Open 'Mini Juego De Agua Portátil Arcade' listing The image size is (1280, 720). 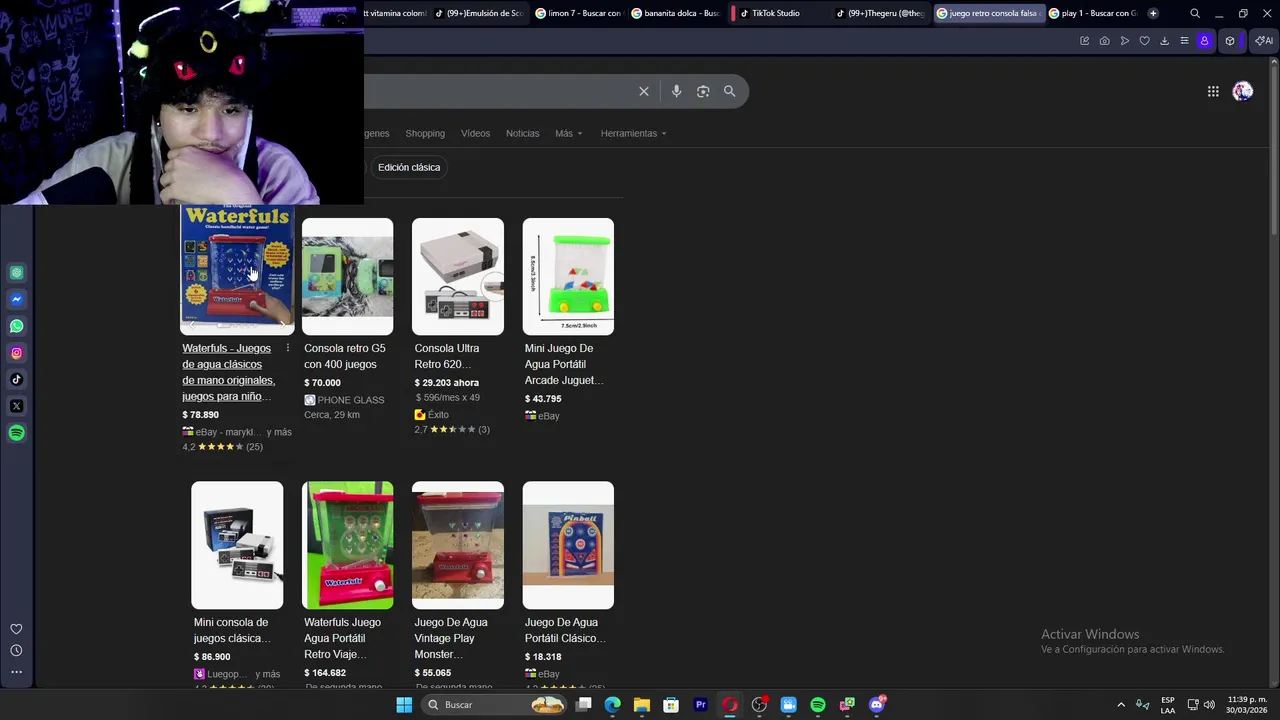(564, 364)
